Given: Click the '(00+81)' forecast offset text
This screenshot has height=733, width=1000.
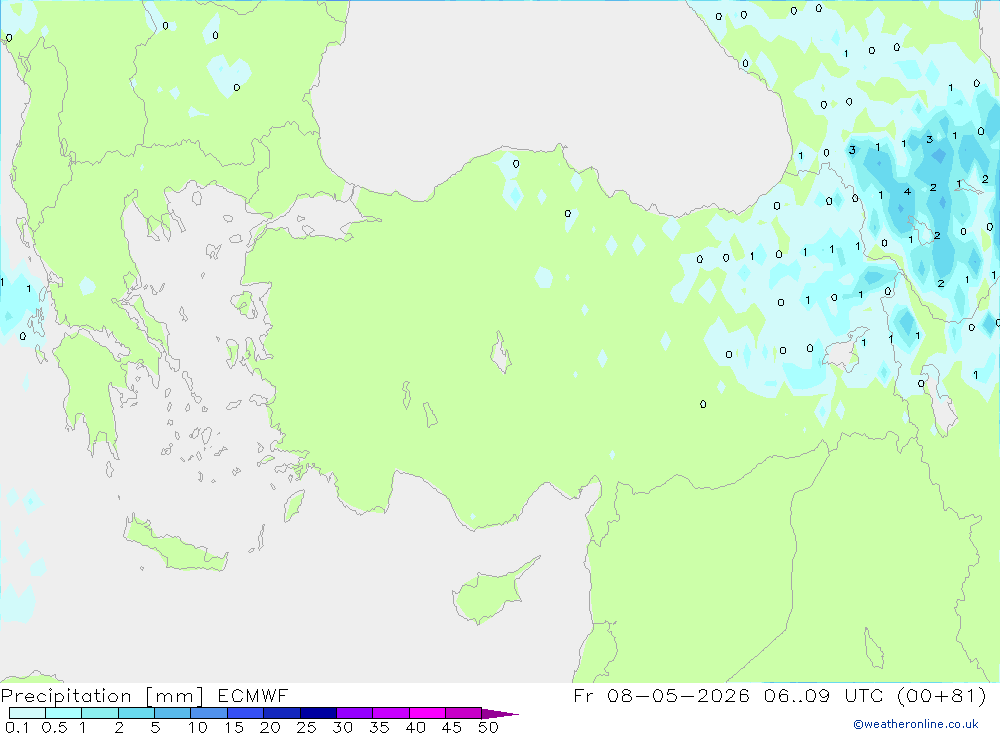Looking at the screenshot, I should pyautogui.click(x=941, y=695).
